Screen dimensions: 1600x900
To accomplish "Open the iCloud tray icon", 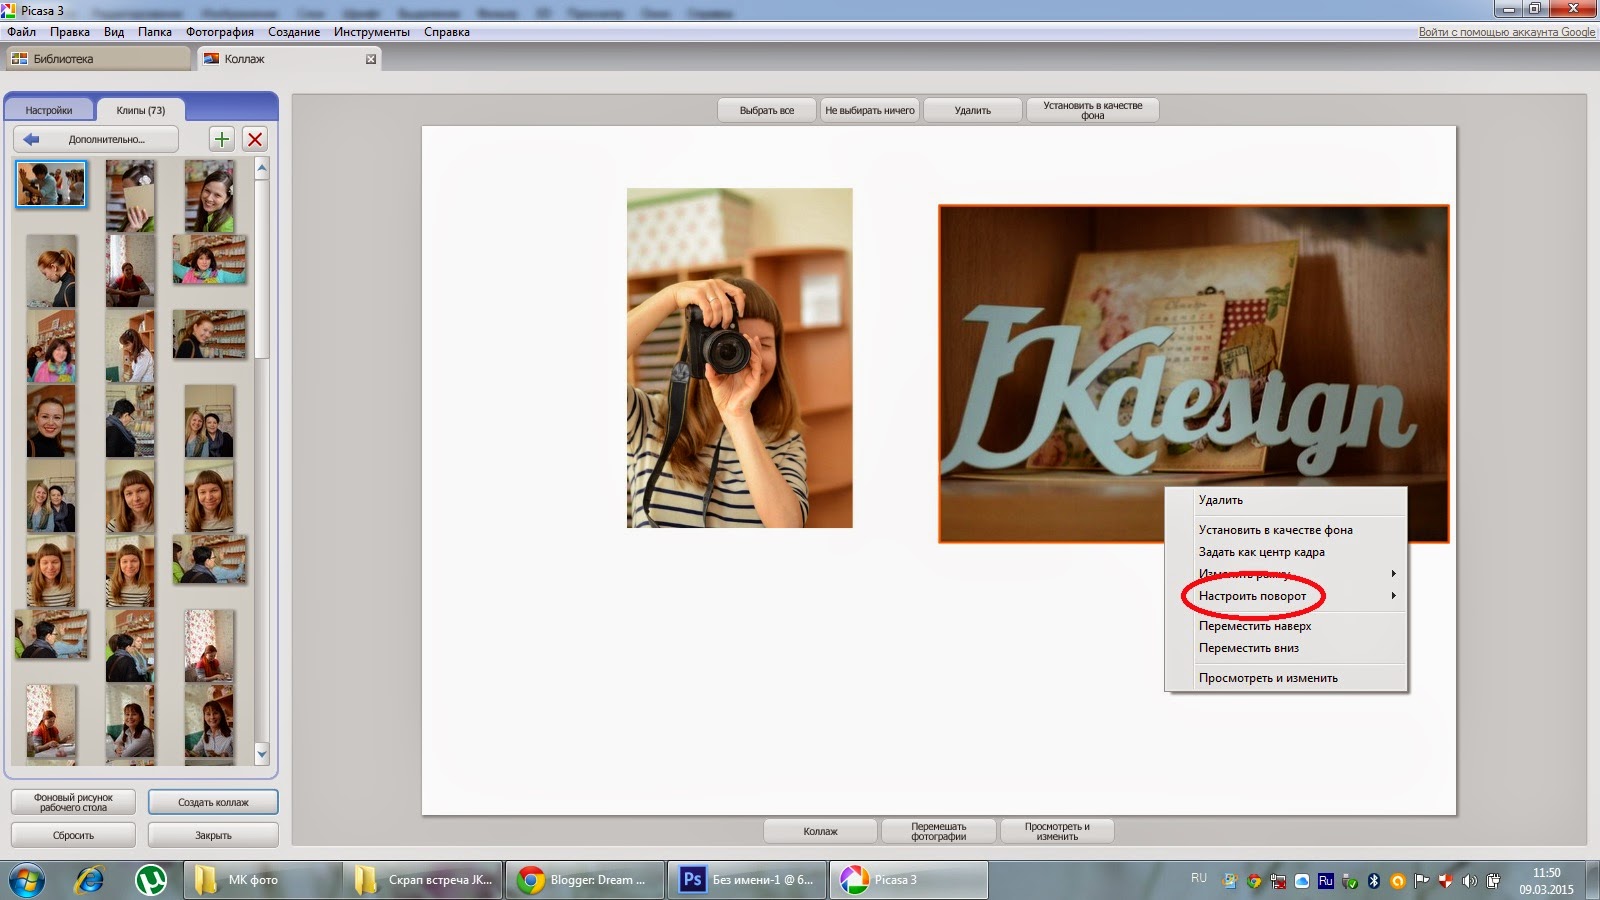I will pyautogui.click(x=1302, y=881).
